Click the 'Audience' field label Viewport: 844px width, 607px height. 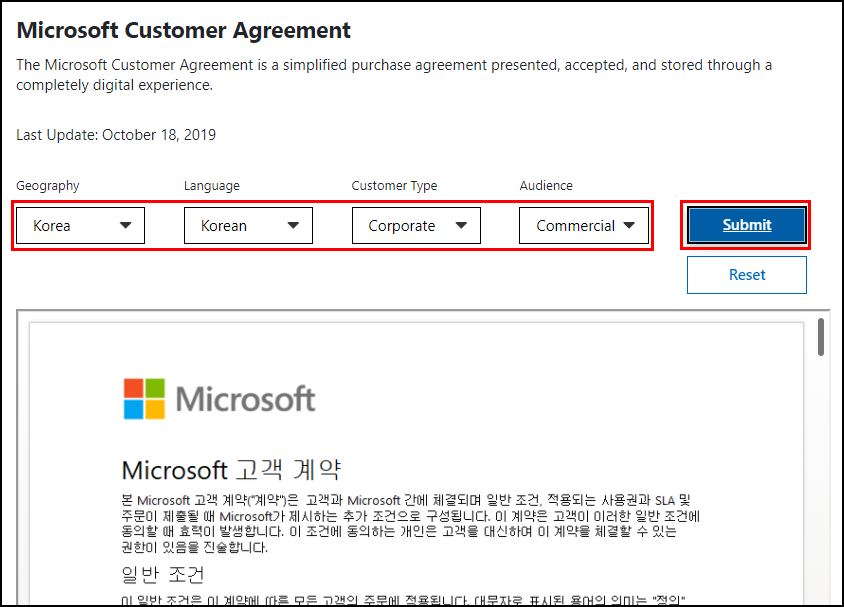546,186
